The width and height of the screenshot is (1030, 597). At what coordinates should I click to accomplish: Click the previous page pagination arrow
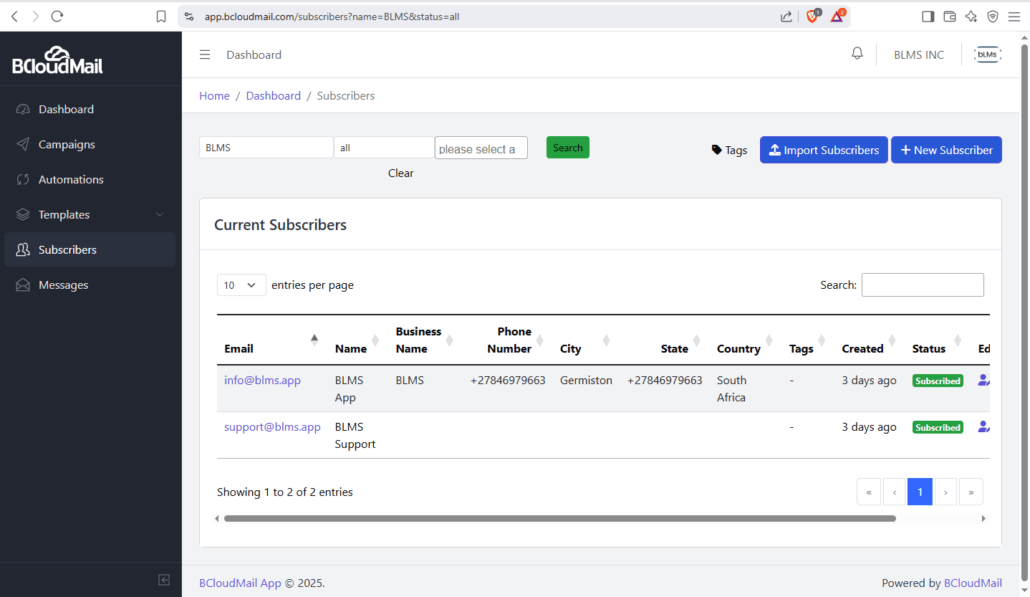tap(895, 492)
